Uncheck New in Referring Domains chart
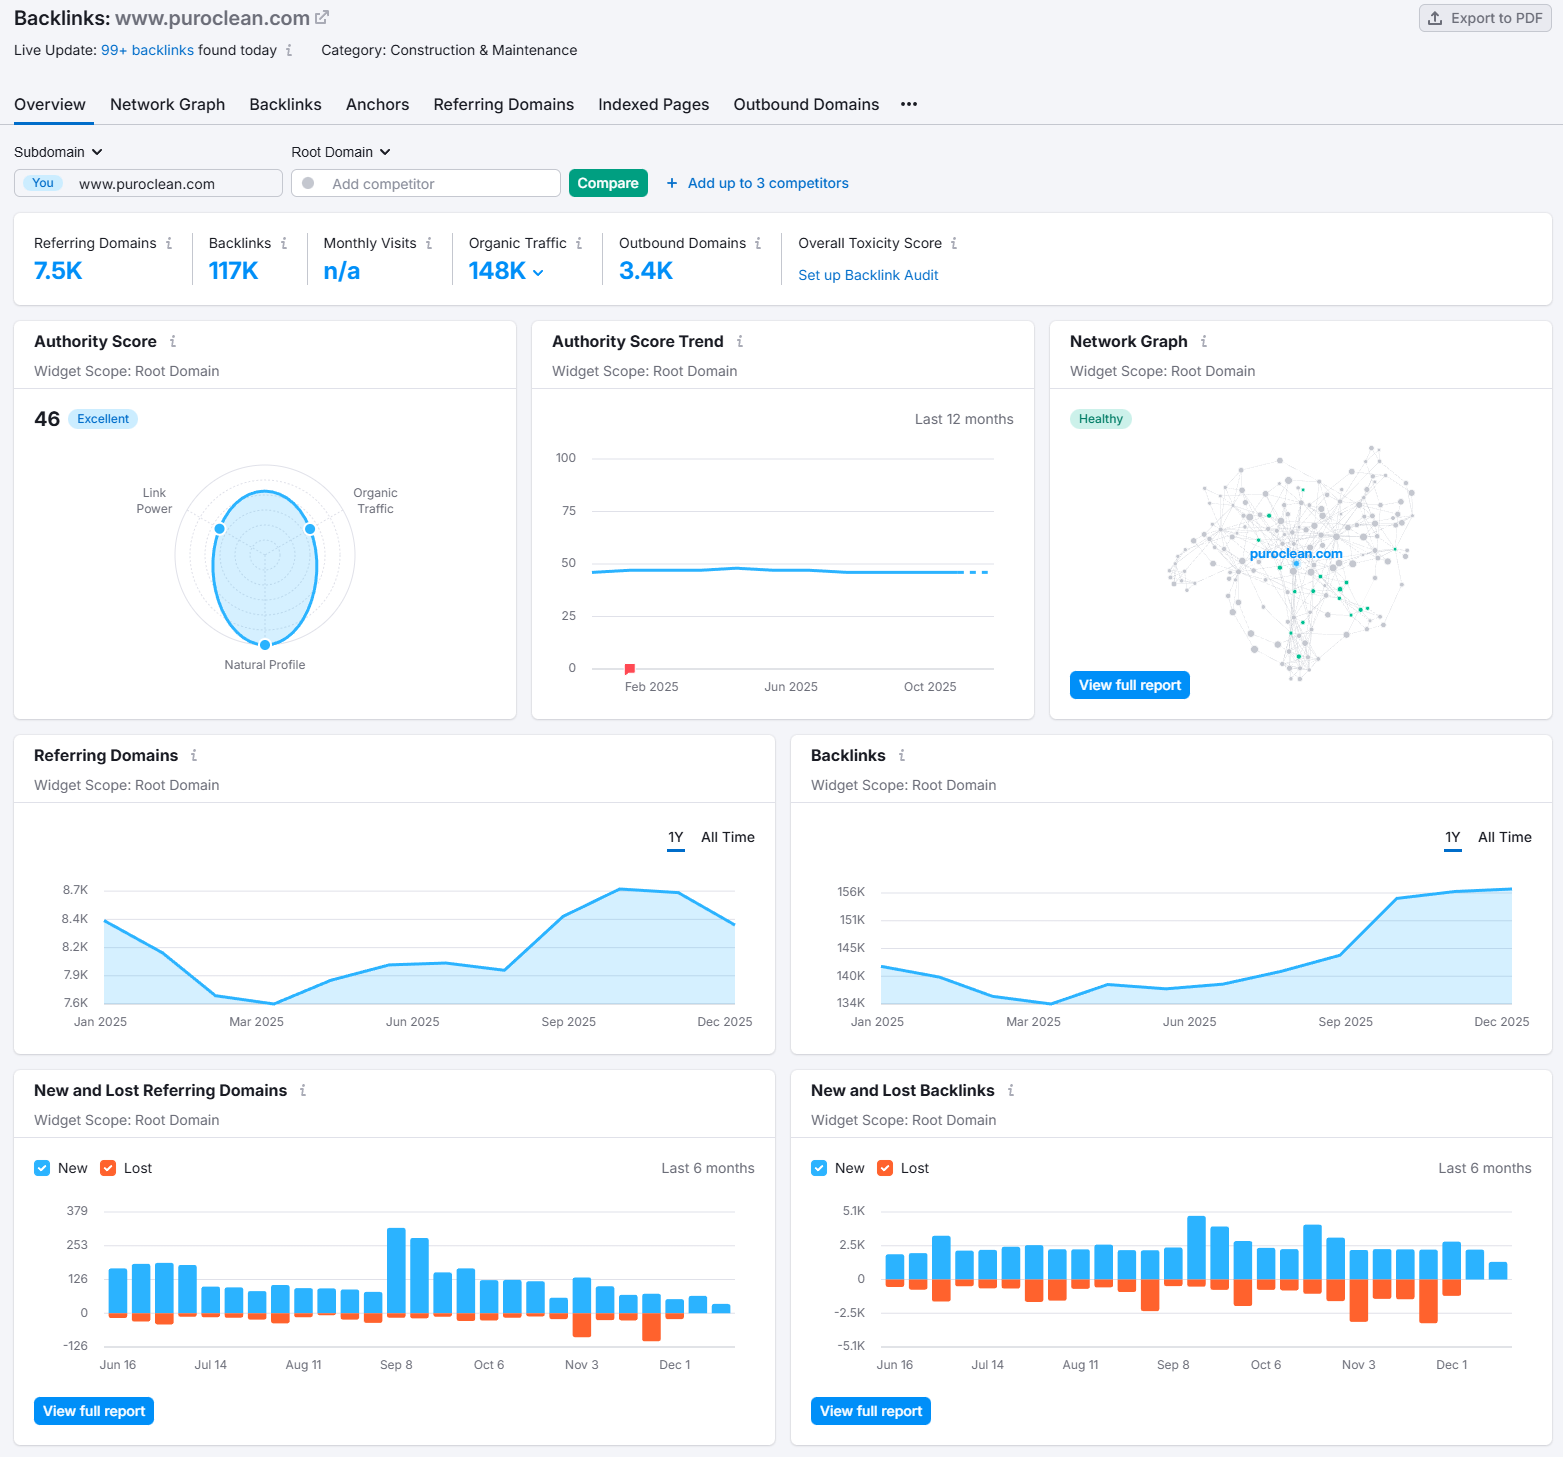 pos(42,1168)
